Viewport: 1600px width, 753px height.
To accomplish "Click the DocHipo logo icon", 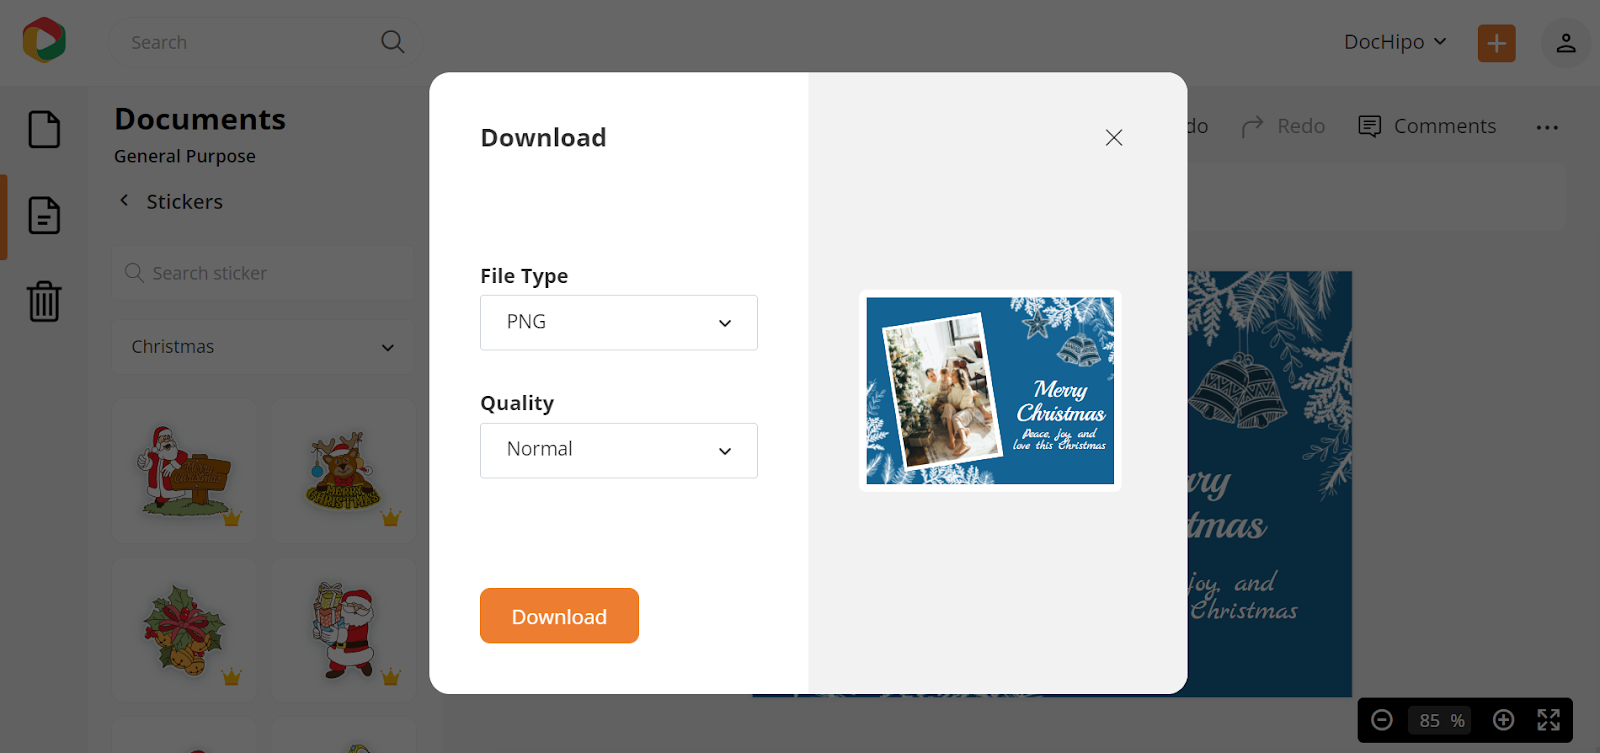I will tap(44, 41).
